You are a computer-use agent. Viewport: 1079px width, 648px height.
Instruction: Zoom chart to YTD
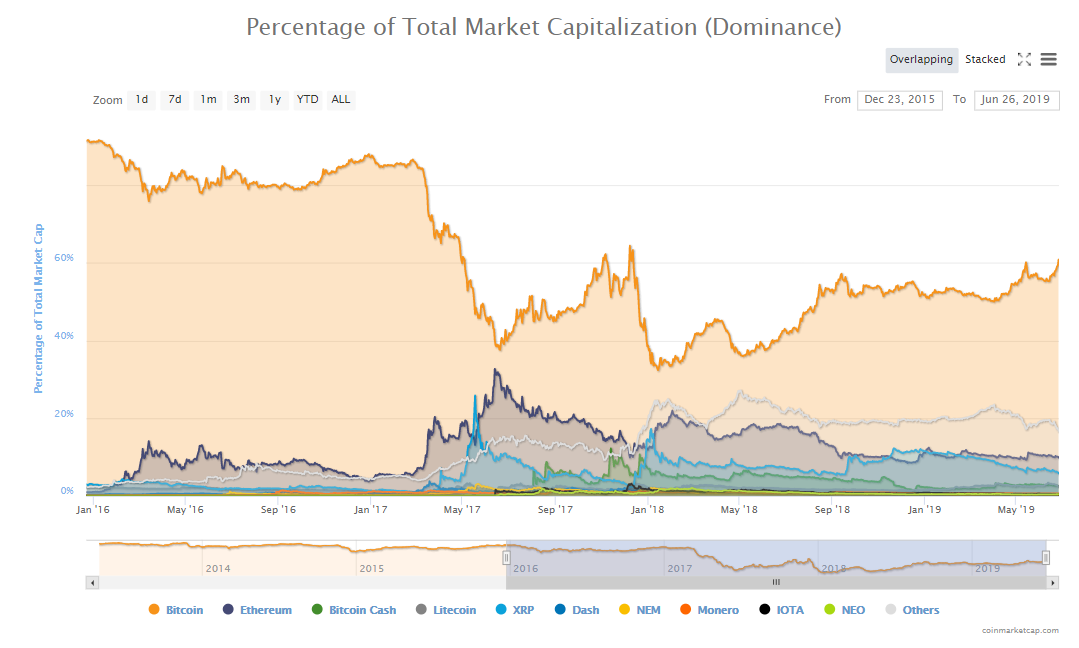click(x=307, y=100)
